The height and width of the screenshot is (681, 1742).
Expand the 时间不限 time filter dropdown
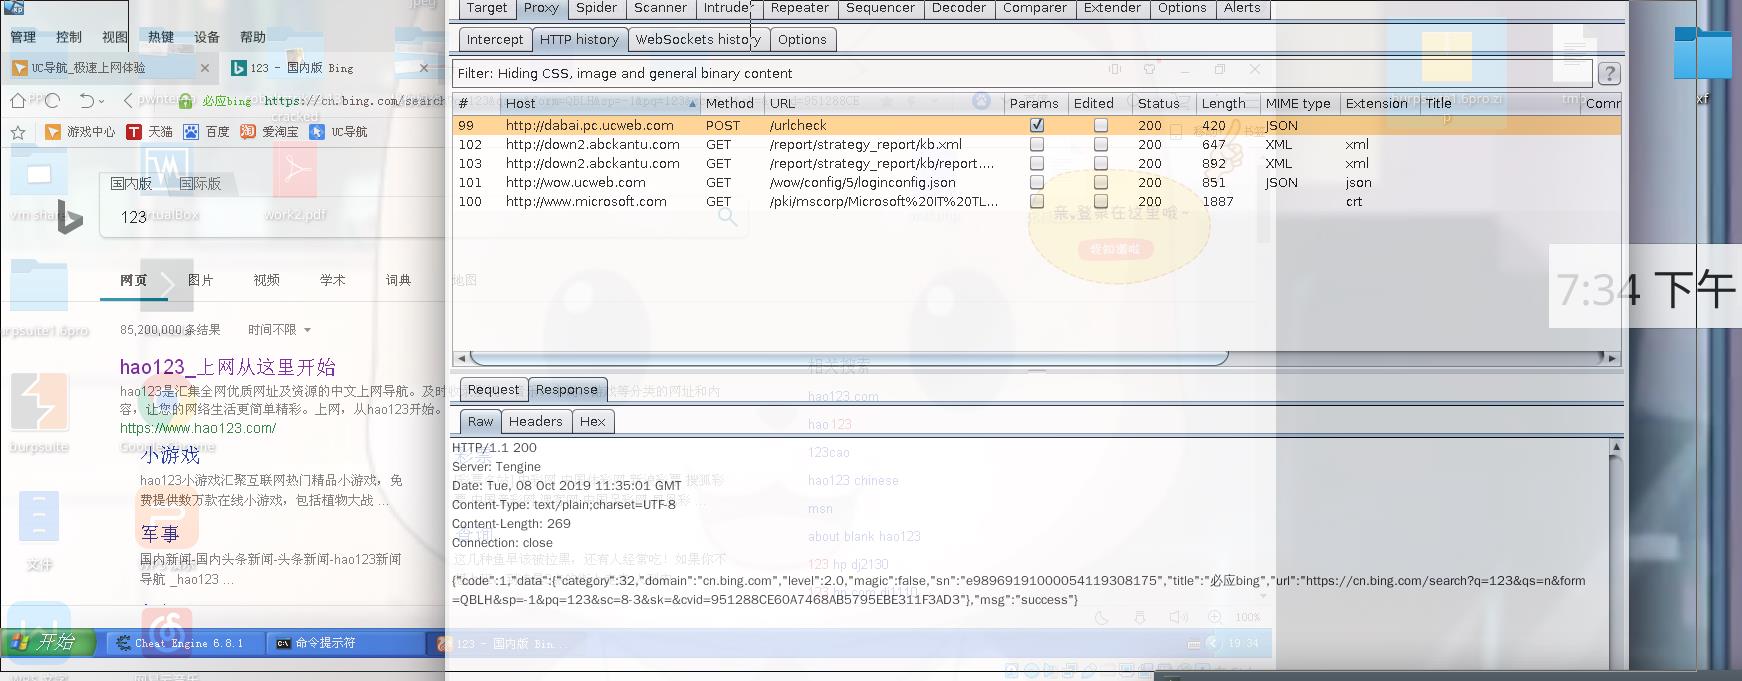pyautogui.click(x=279, y=329)
